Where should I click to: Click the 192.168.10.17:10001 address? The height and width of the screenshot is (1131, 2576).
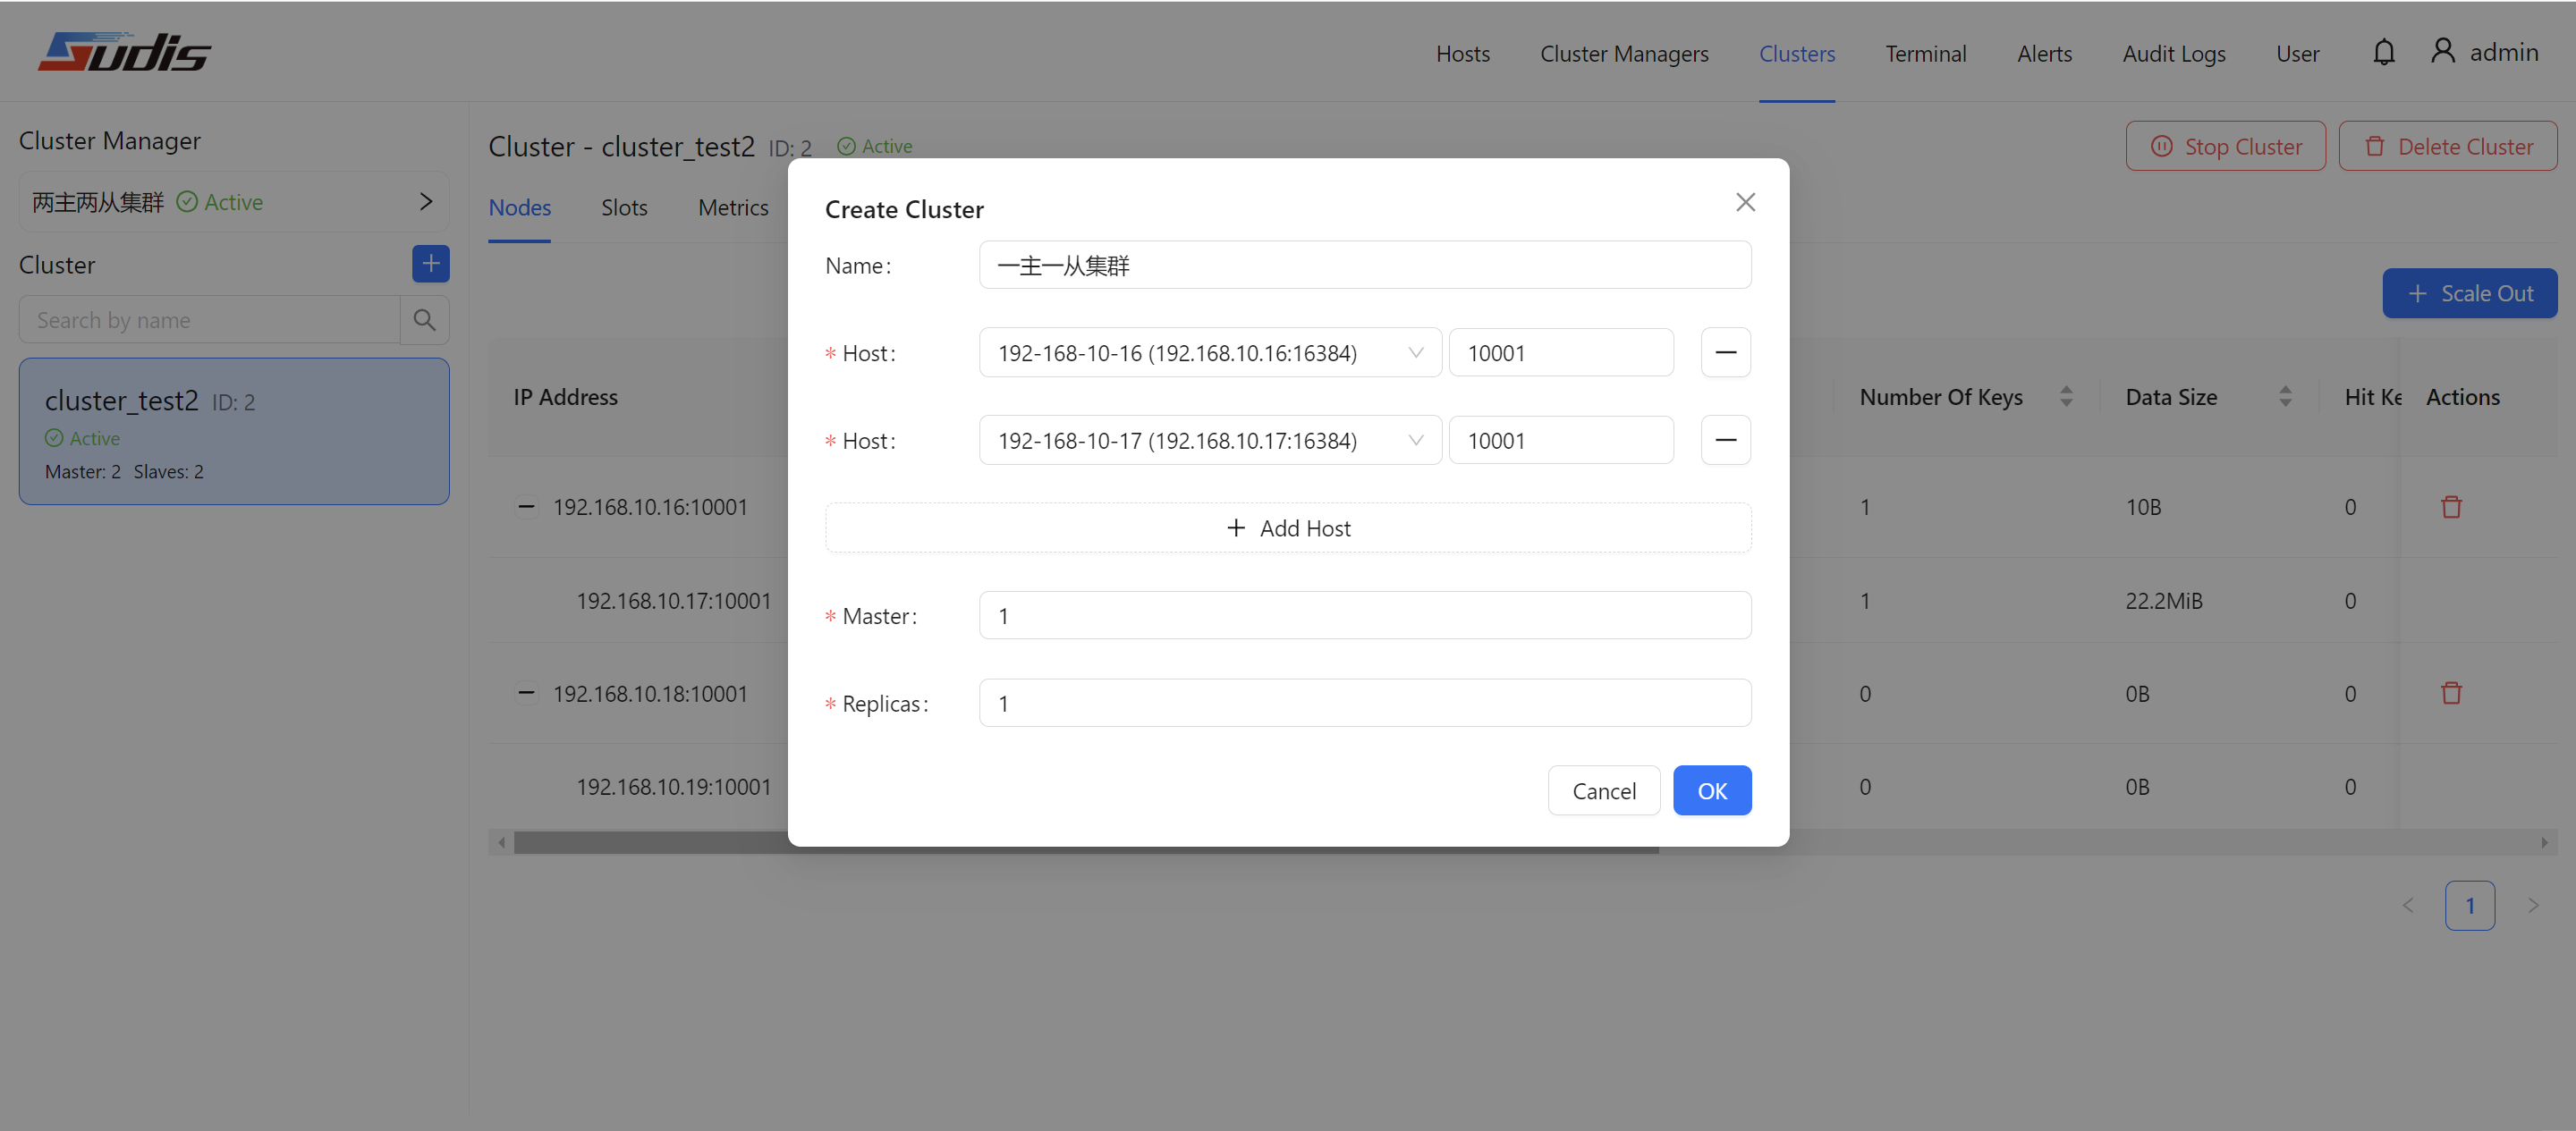pyautogui.click(x=673, y=601)
